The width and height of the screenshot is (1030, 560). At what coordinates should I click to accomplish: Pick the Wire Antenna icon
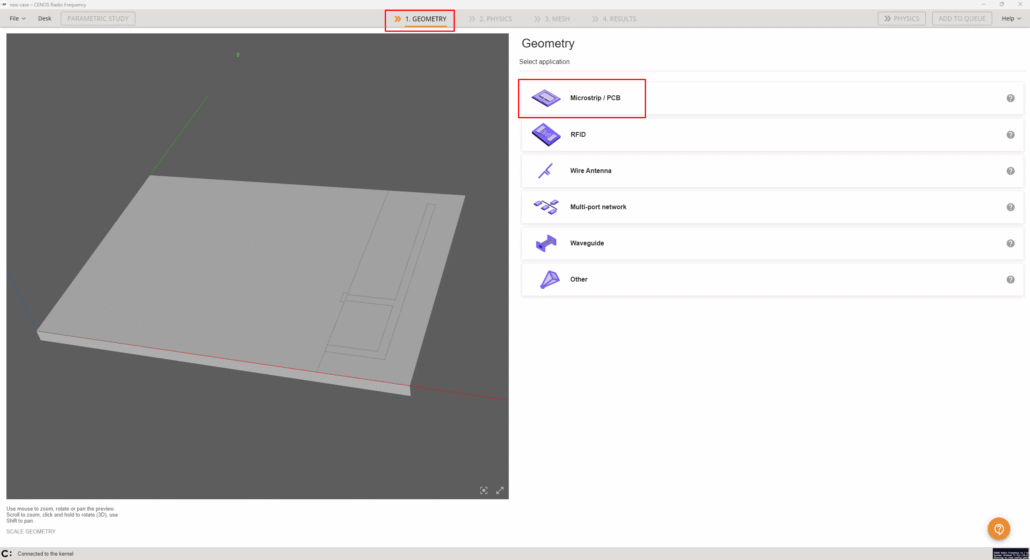546,171
